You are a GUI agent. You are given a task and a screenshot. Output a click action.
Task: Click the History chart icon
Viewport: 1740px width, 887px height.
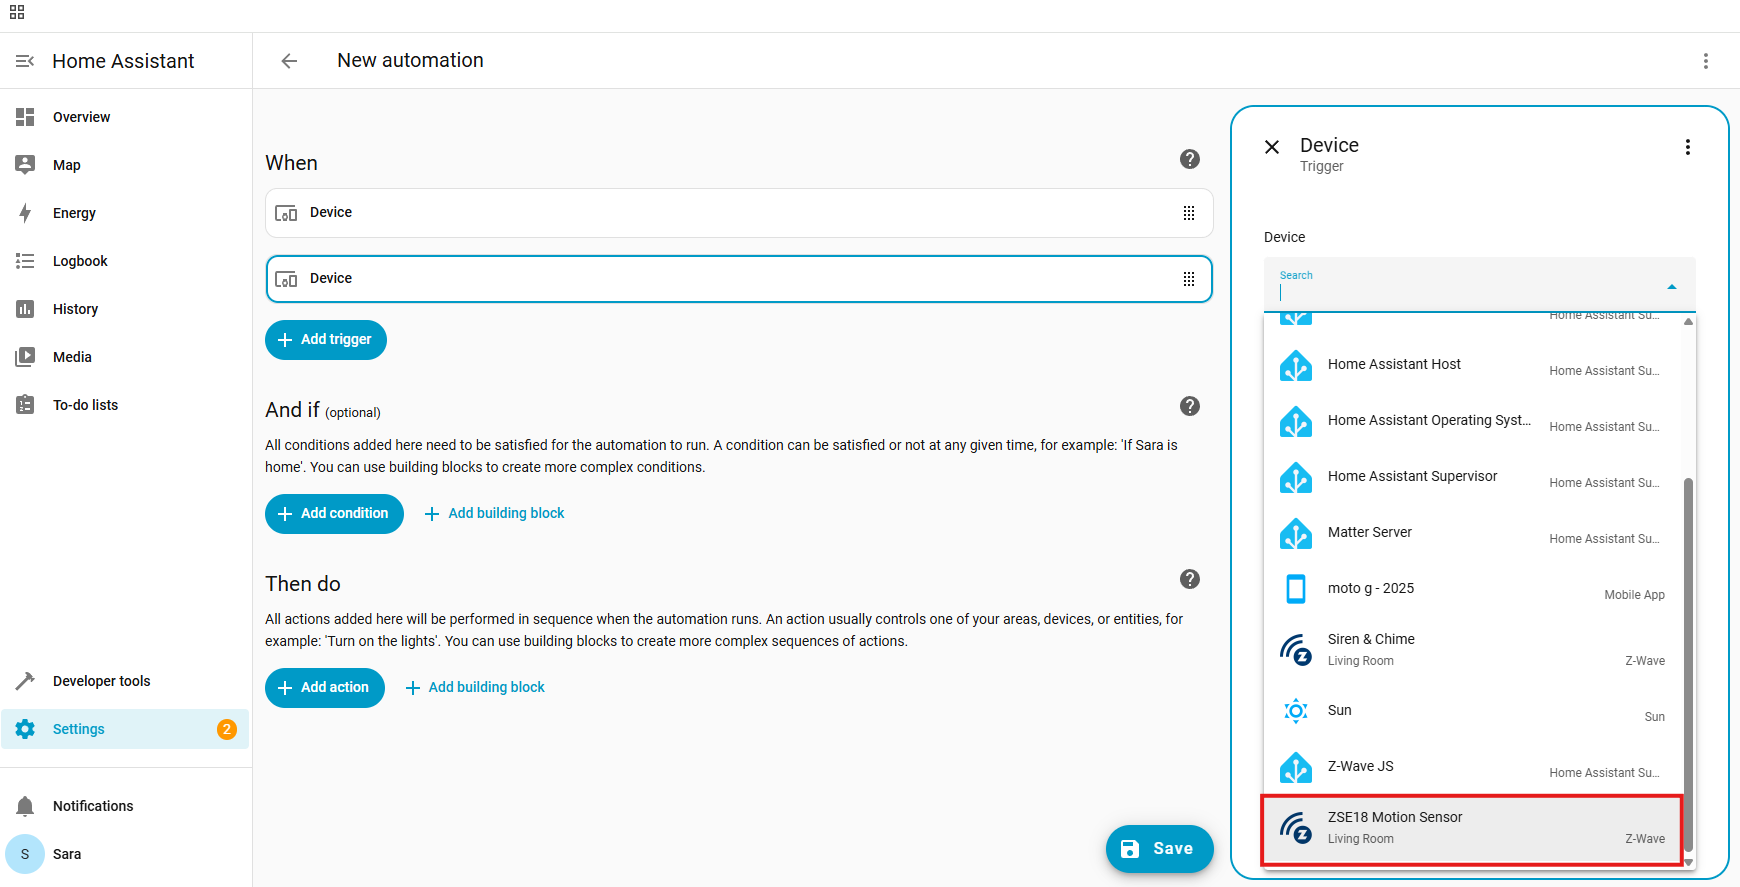[x=25, y=309]
